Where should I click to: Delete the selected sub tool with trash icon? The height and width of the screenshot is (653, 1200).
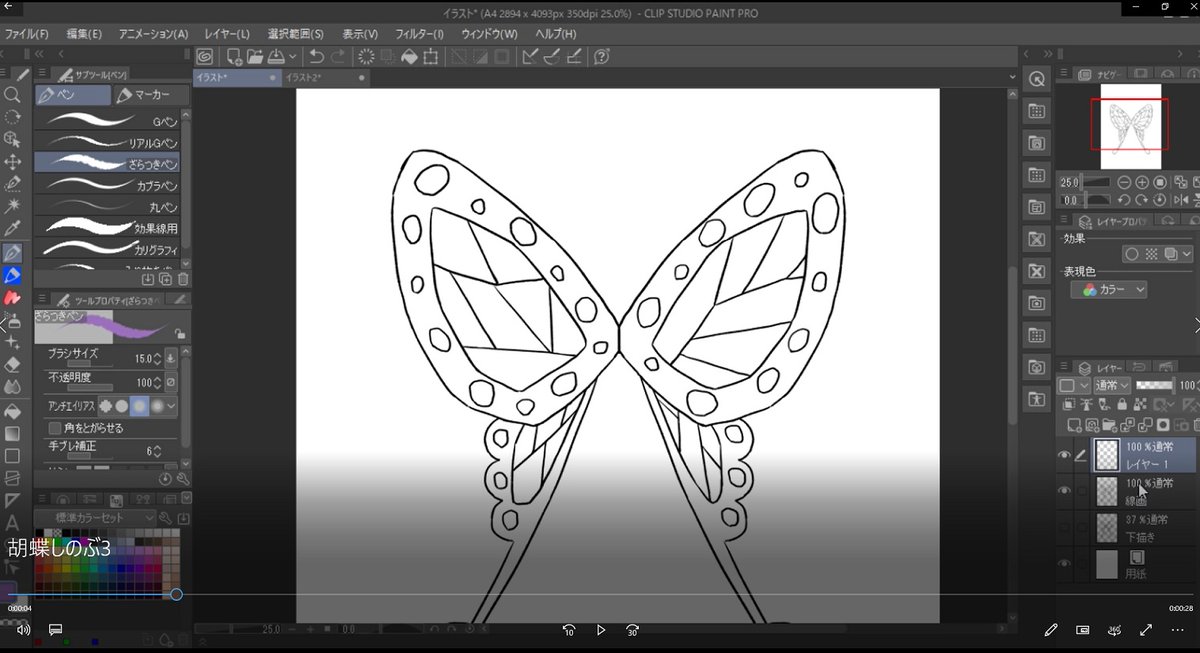(182, 279)
